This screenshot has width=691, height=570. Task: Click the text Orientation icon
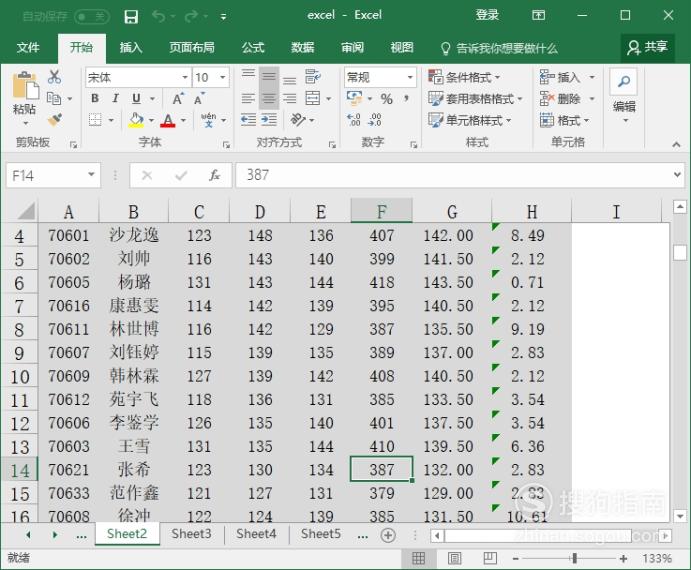[x=298, y=119]
